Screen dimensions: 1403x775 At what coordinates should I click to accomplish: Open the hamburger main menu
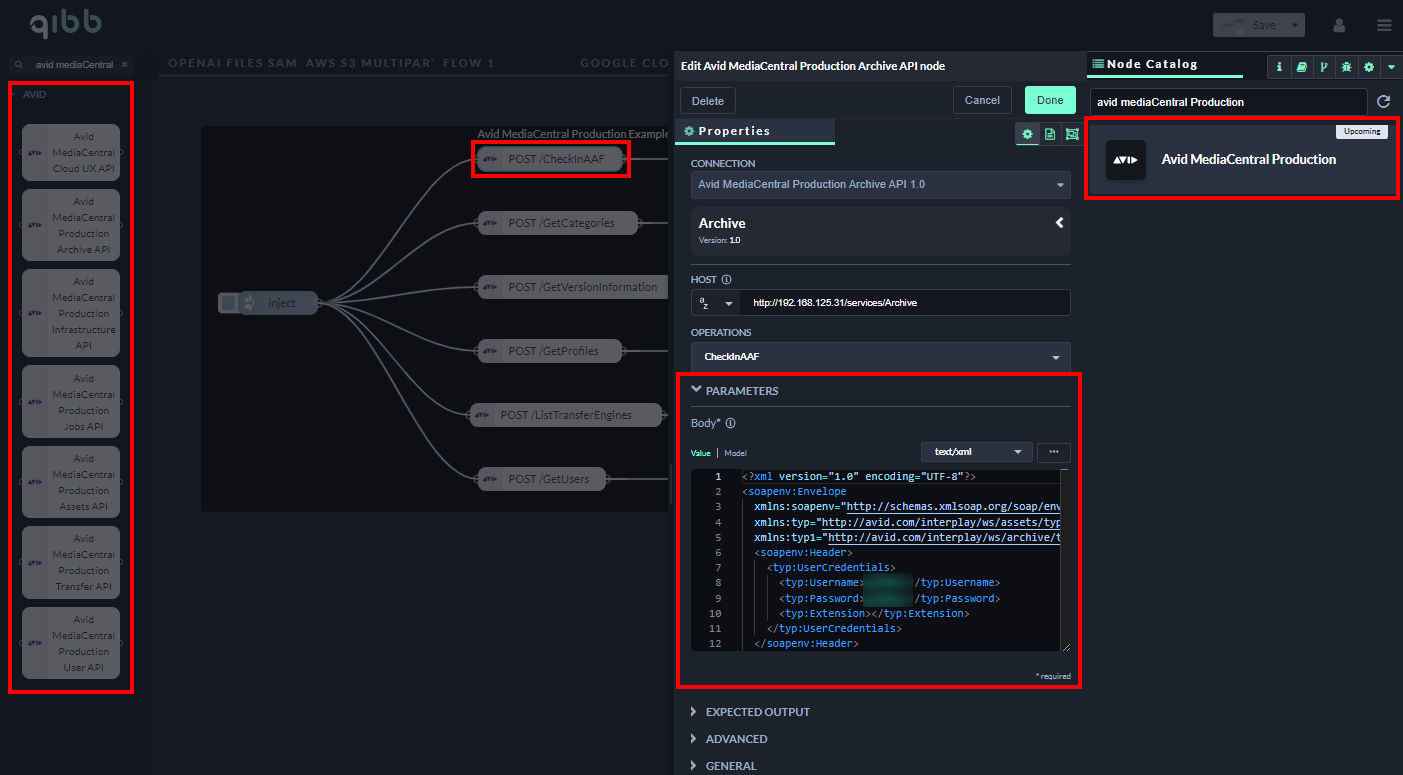pos(1383,25)
